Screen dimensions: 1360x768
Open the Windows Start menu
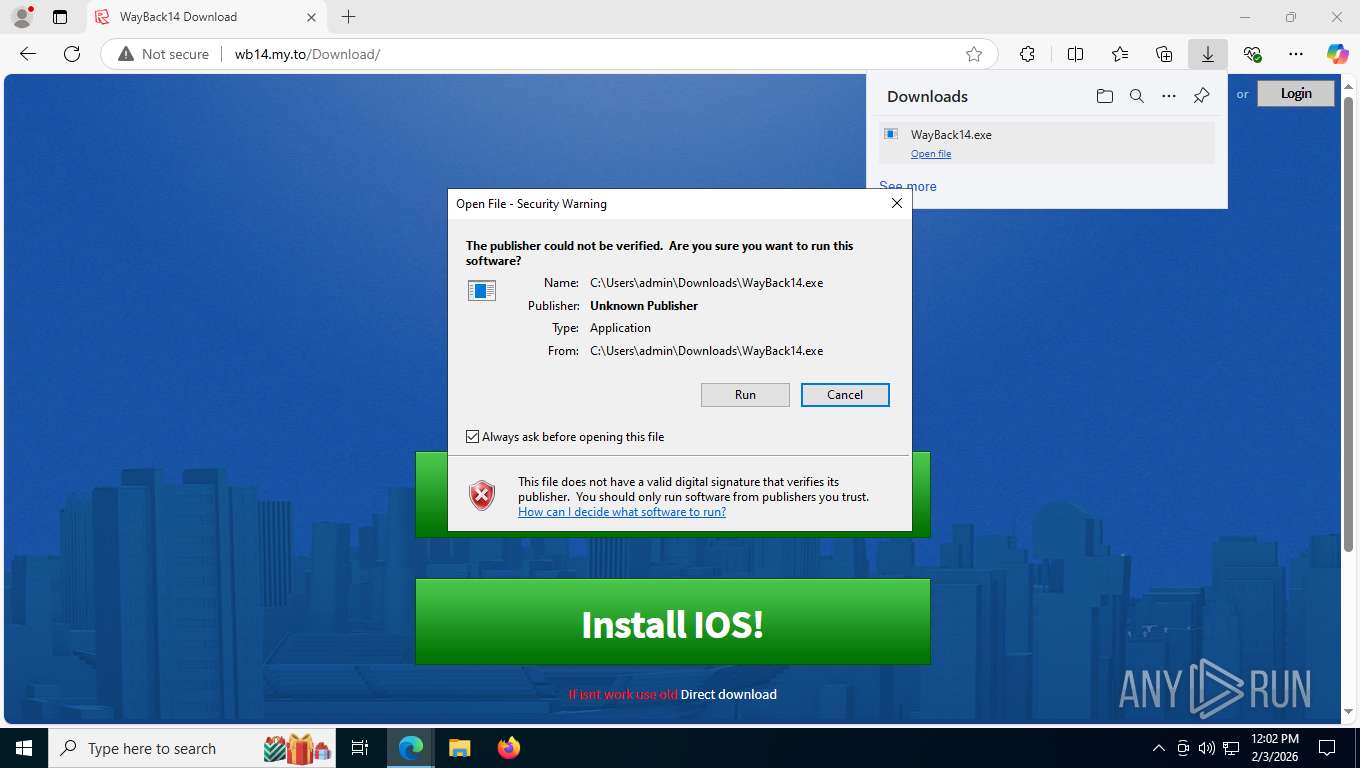(x=24, y=748)
